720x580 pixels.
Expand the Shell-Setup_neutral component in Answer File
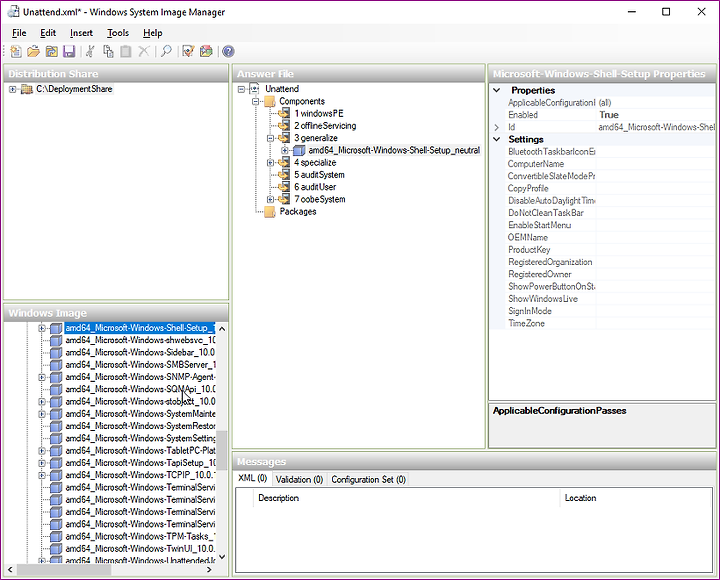(285, 150)
